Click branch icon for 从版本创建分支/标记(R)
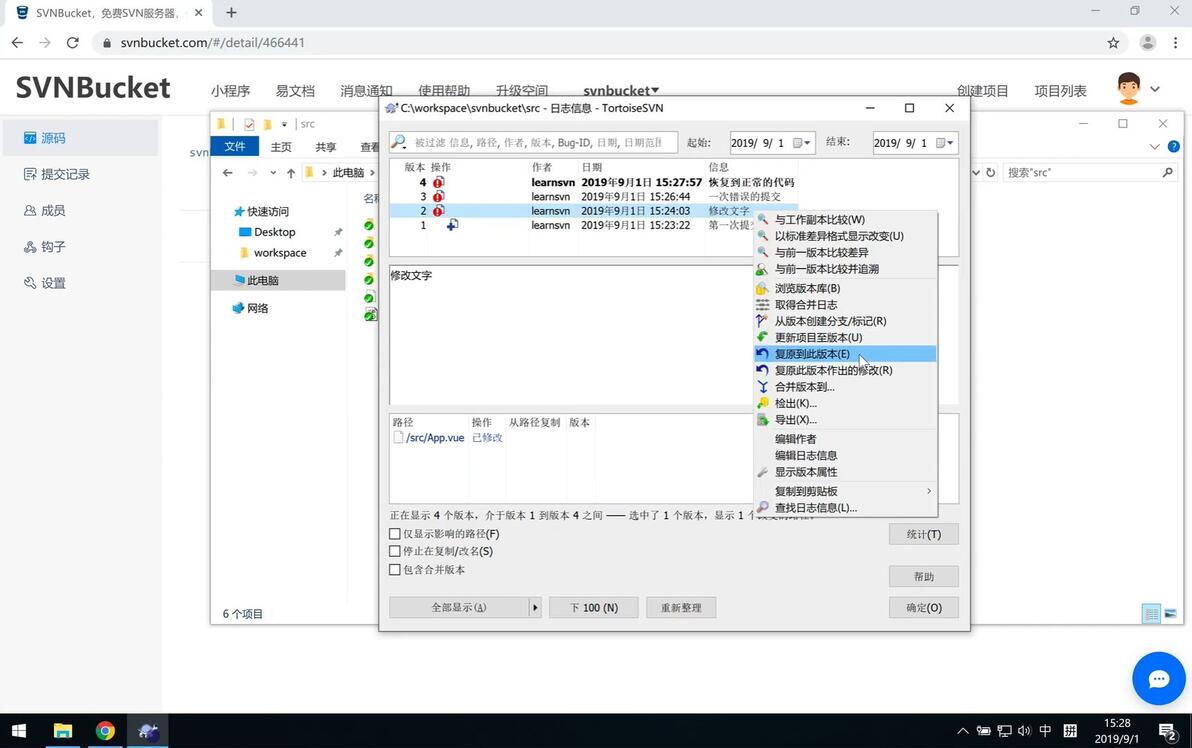1192x748 pixels. pyautogui.click(x=762, y=321)
